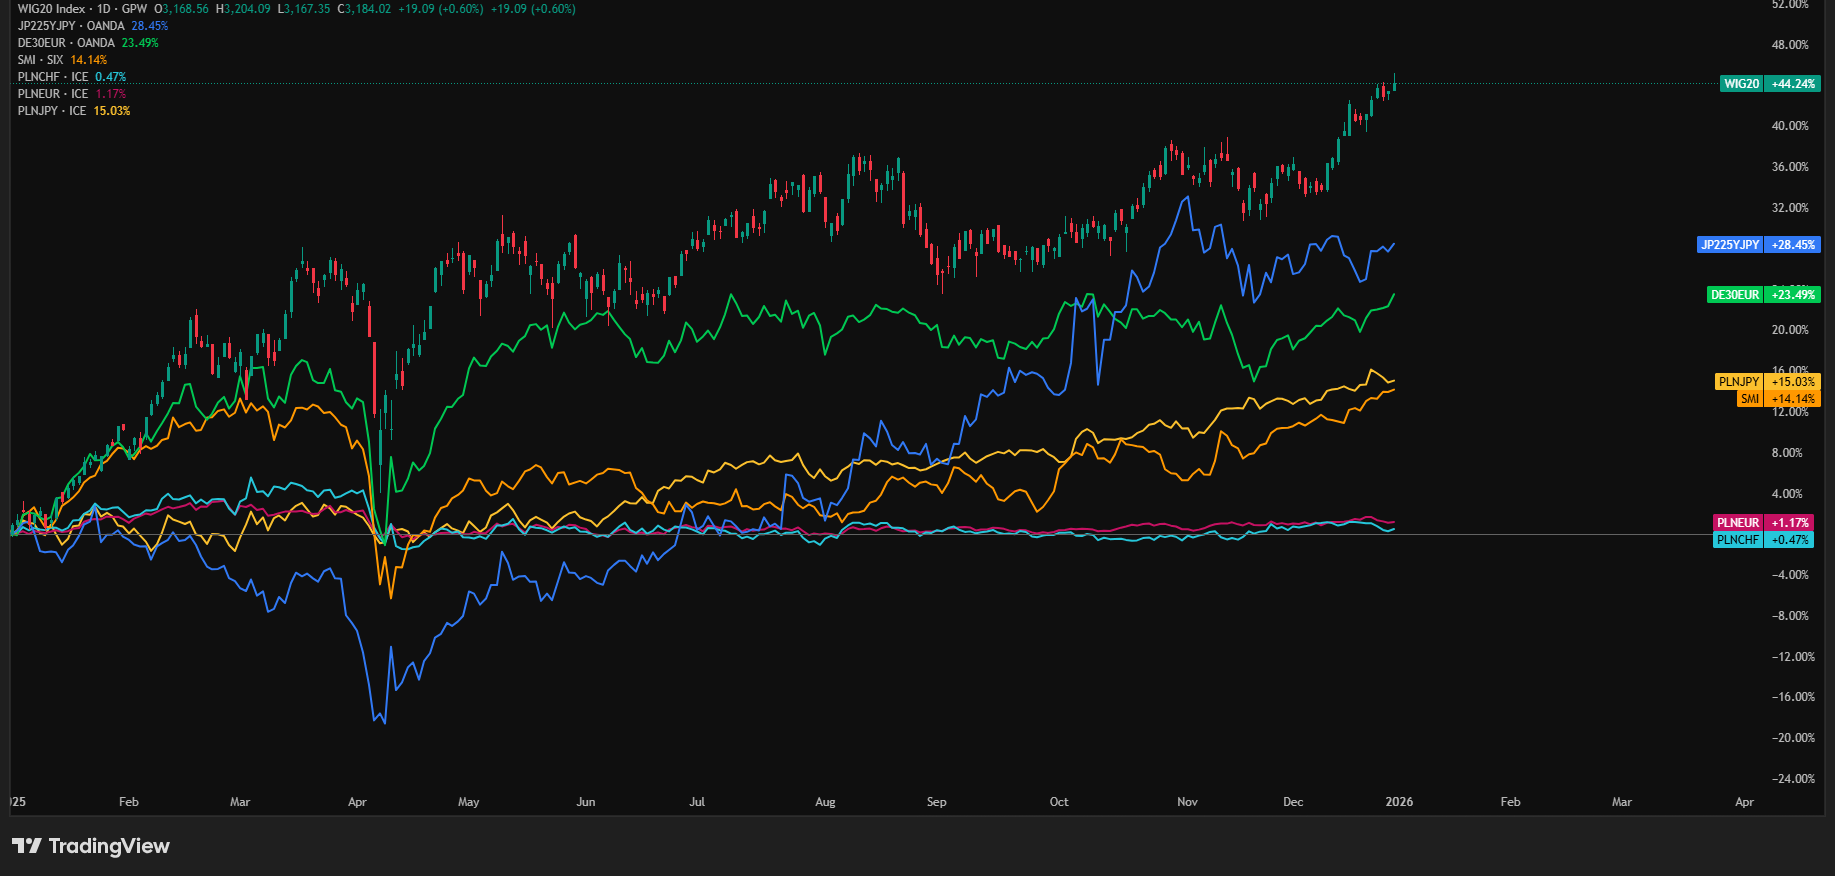Click the DE30EUR OANDA legend entry

pos(66,43)
